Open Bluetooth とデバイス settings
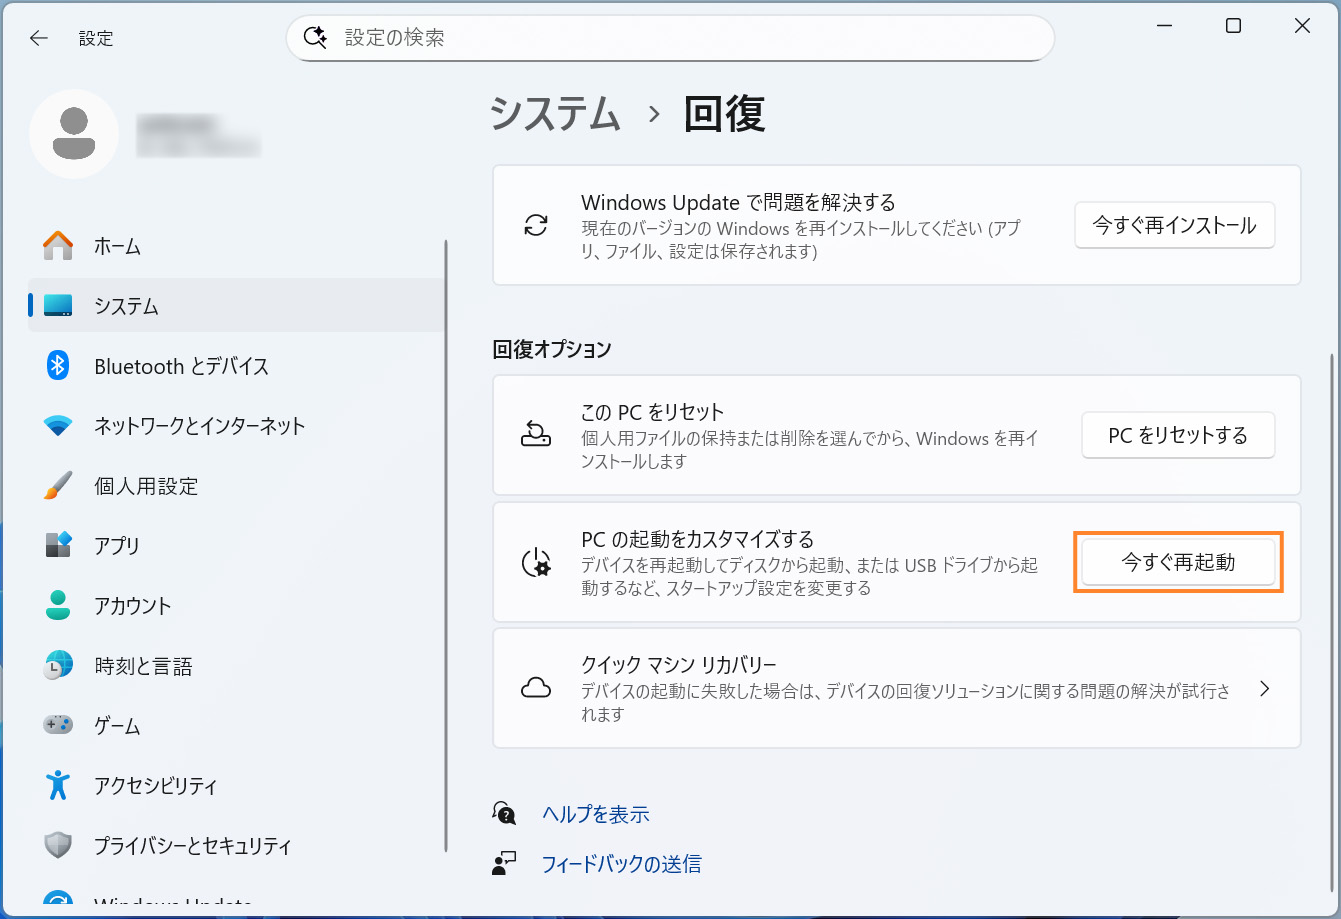This screenshot has height=919, width=1341. (x=237, y=365)
